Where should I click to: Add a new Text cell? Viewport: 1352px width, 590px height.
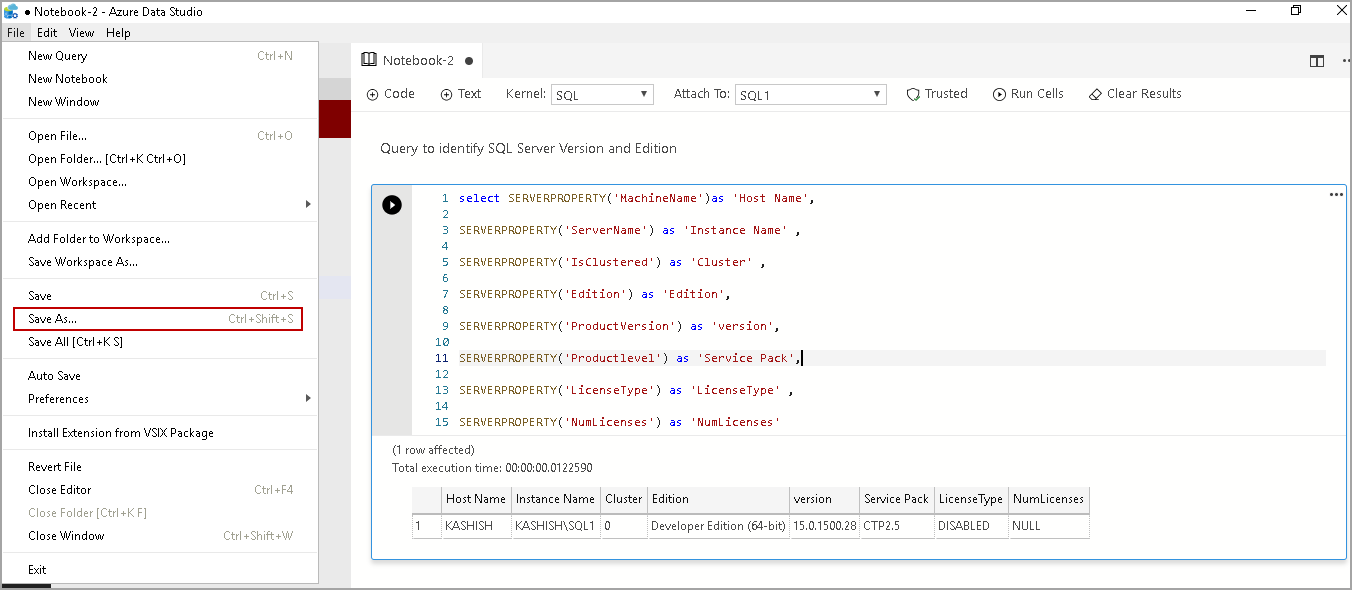(460, 94)
